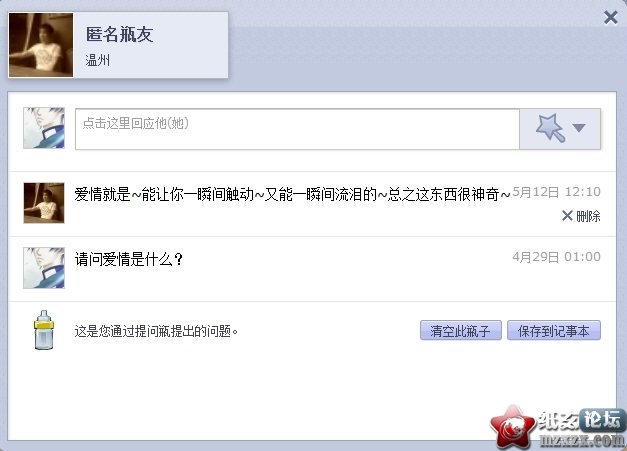Screen dimensions: 627x451
Task: Click the sepia avatar beside the love reply
Action: (x=44, y=203)
